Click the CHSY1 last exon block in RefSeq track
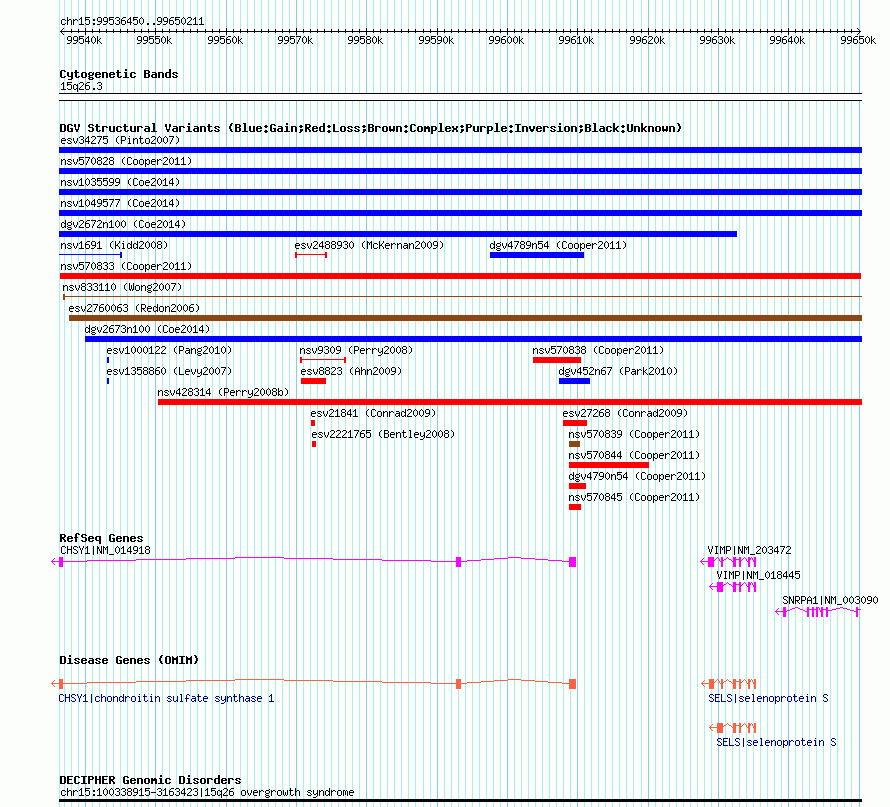The width and height of the screenshot is (890, 807). point(573,562)
